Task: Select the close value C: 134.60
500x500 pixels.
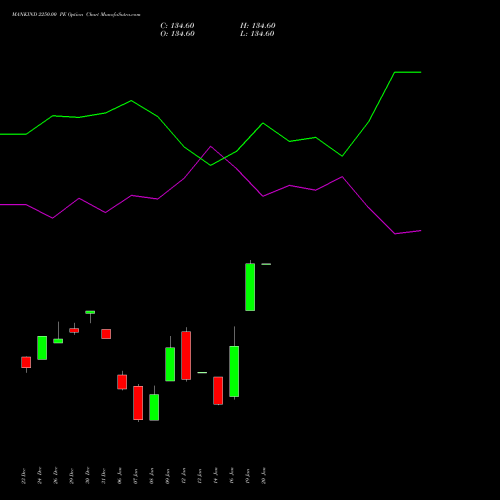Action: (177, 26)
